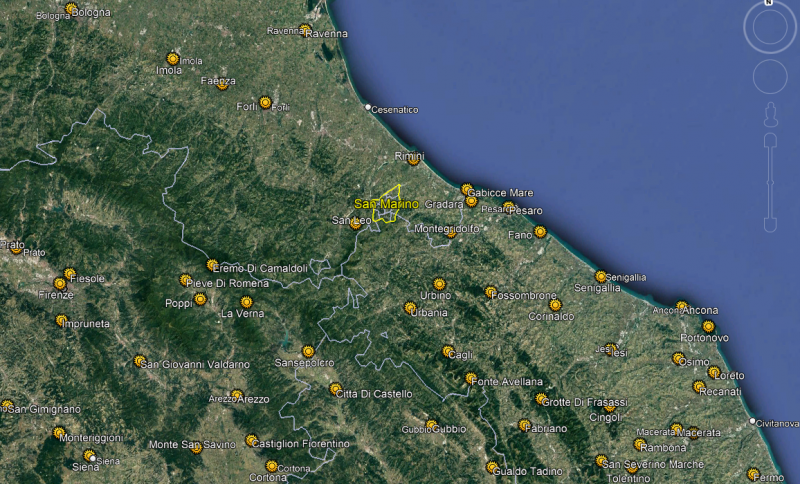The width and height of the screenshot is (800, 484).
Task: Click the San Marino yellow label
Action: (386, 204)
